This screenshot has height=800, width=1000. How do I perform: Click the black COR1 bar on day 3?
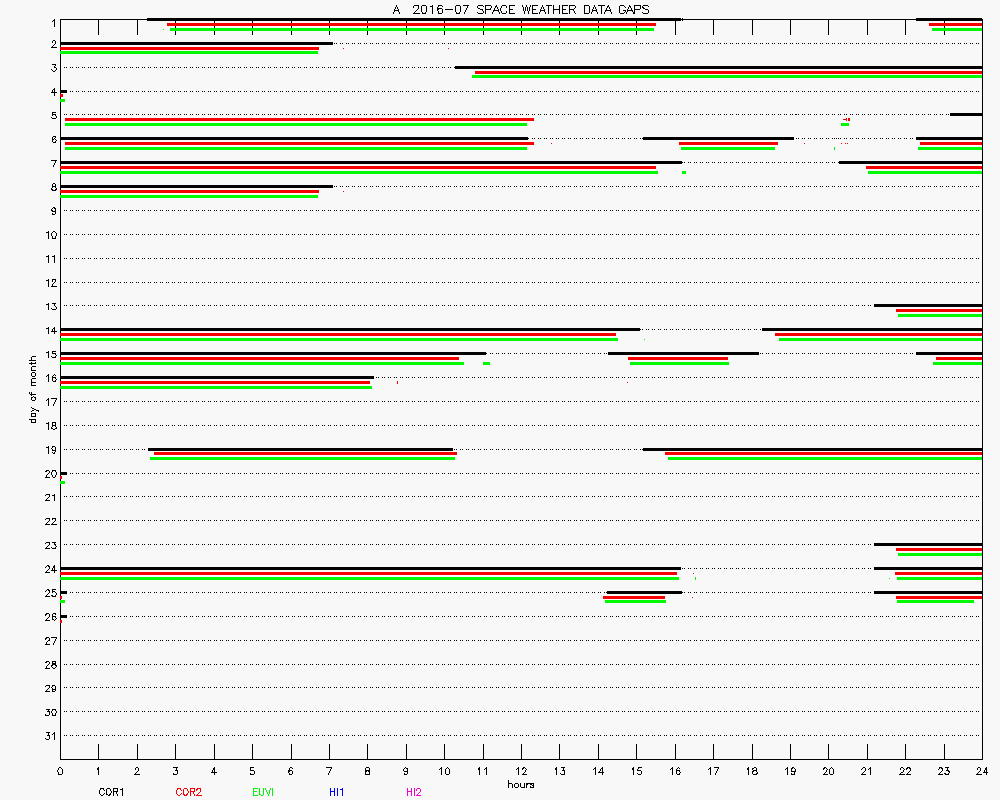pos(718,67)
